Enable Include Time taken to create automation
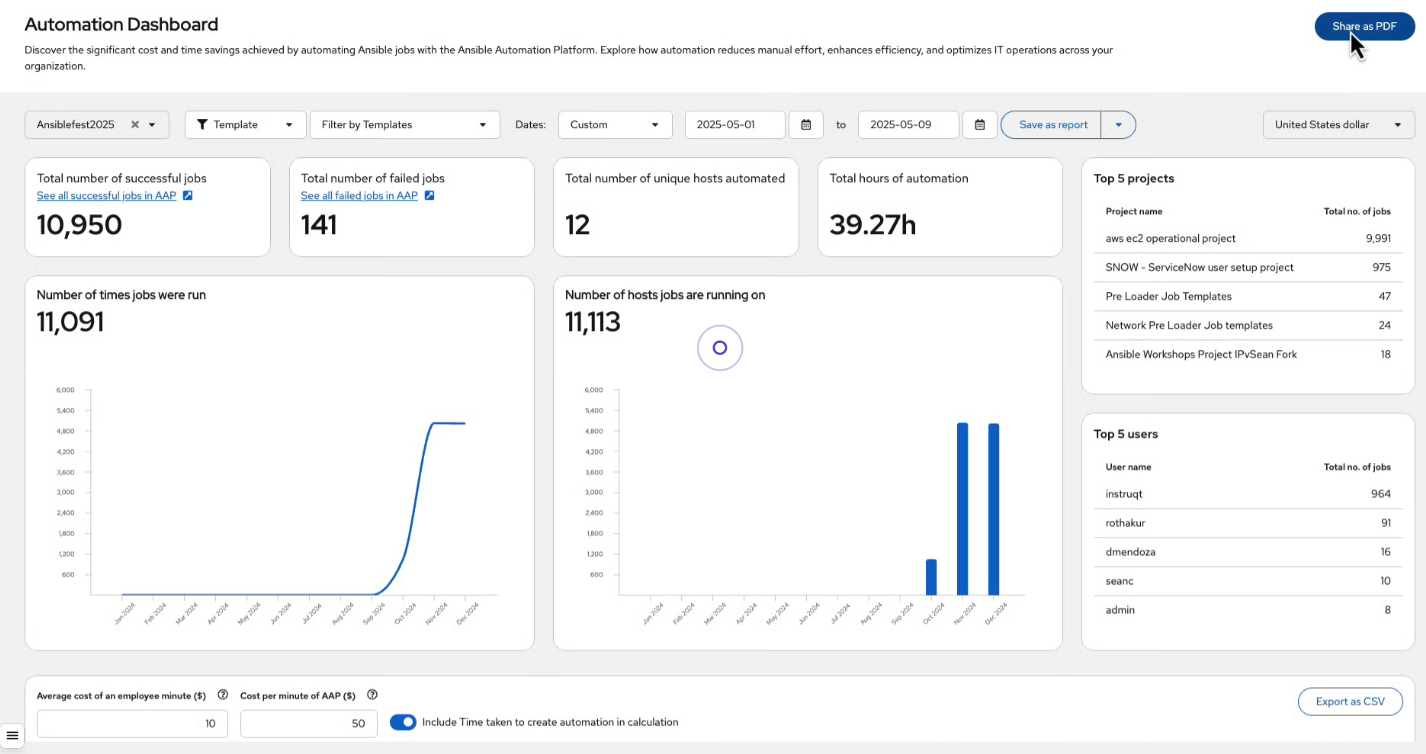The height and width of the screenshot is (754, 1426). (403, 721)
